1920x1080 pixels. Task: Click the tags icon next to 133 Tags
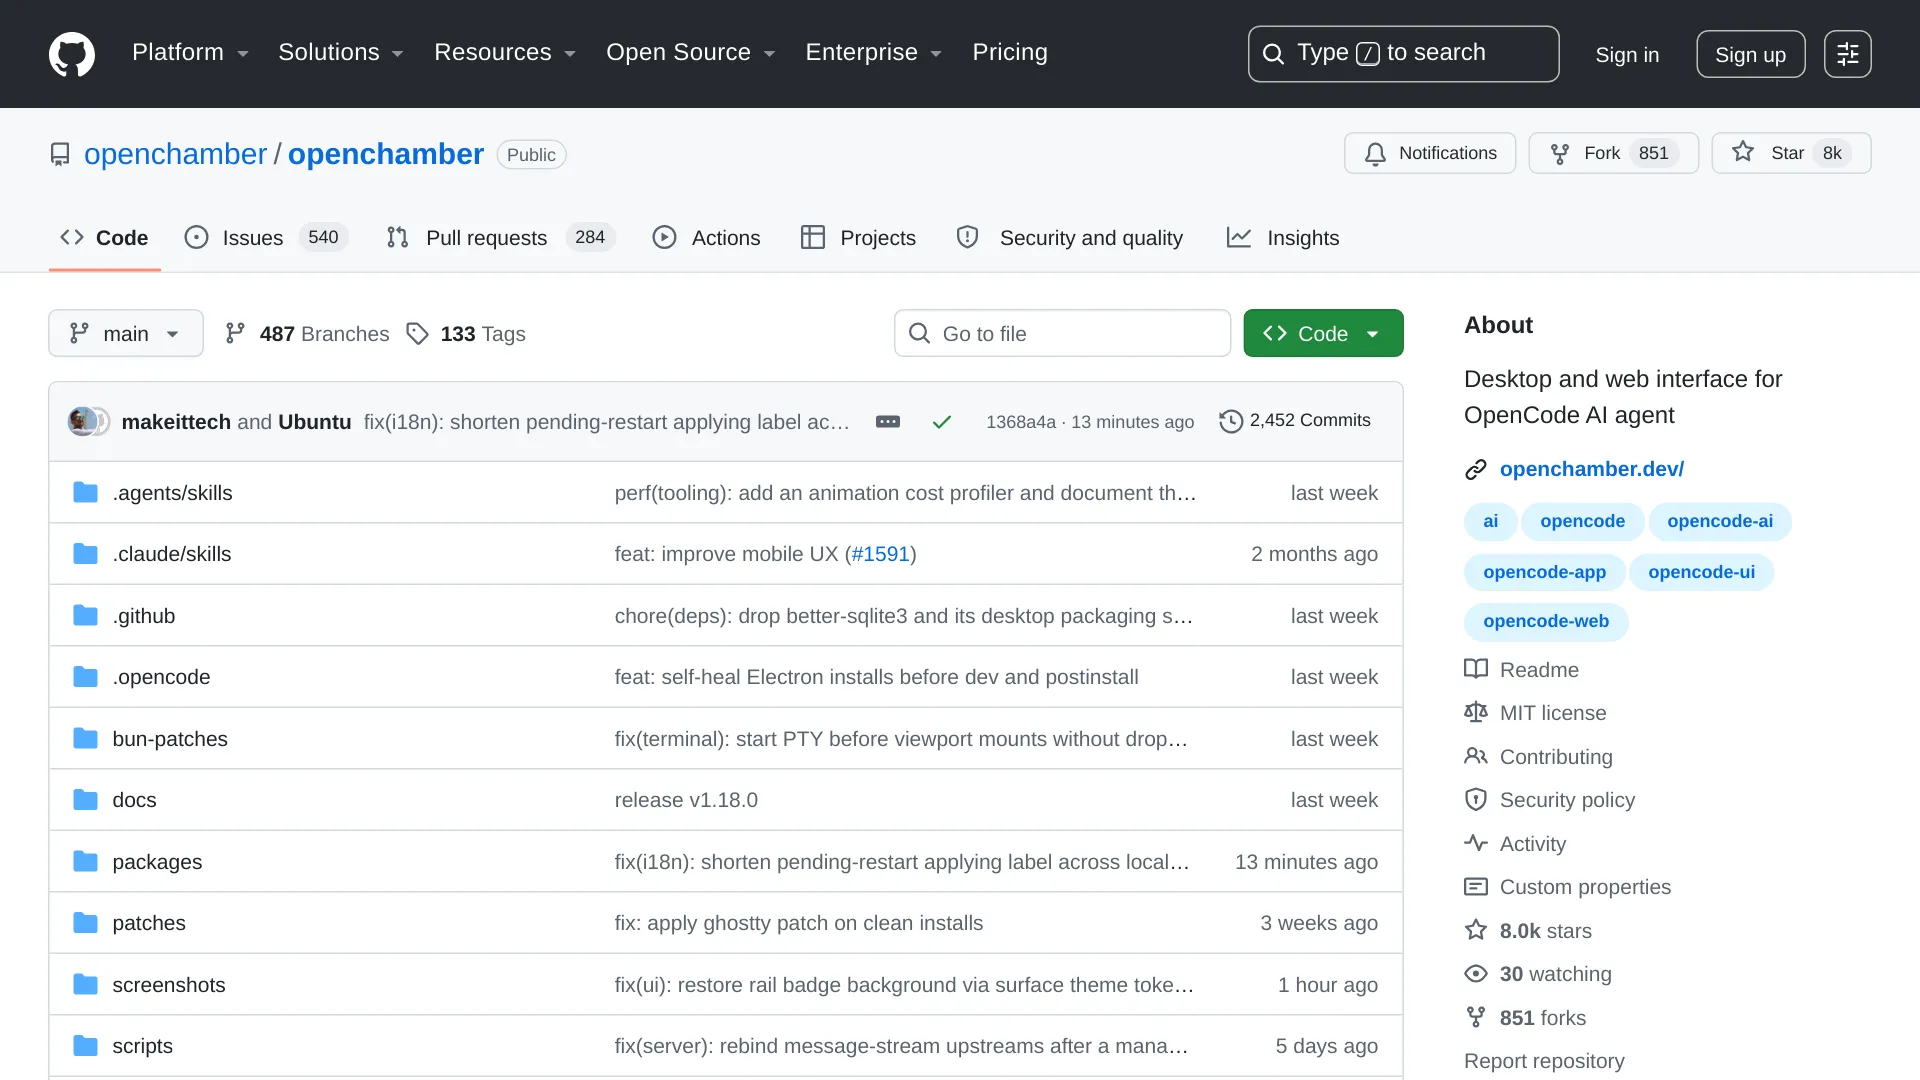417,334
